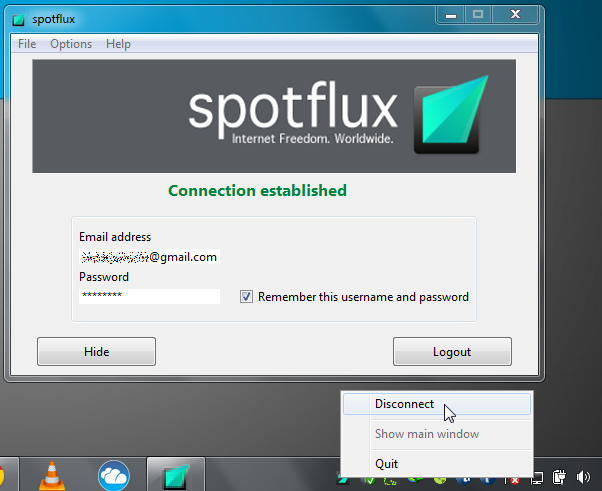Viewport: 602px width, 491px height.
Task: Click the Internet Freedom. Worldwide. tagline
Action: pos(313,139)
